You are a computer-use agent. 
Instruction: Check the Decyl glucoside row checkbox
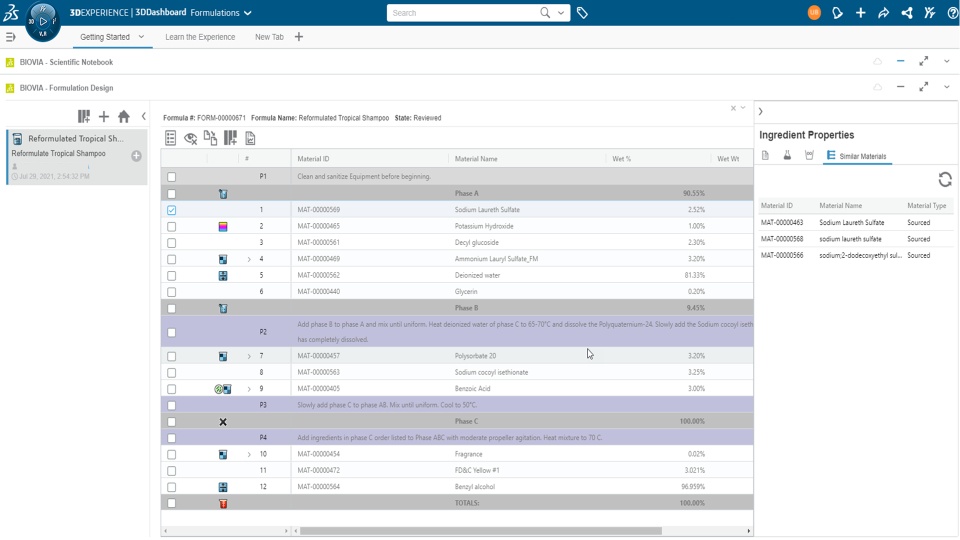171,243
